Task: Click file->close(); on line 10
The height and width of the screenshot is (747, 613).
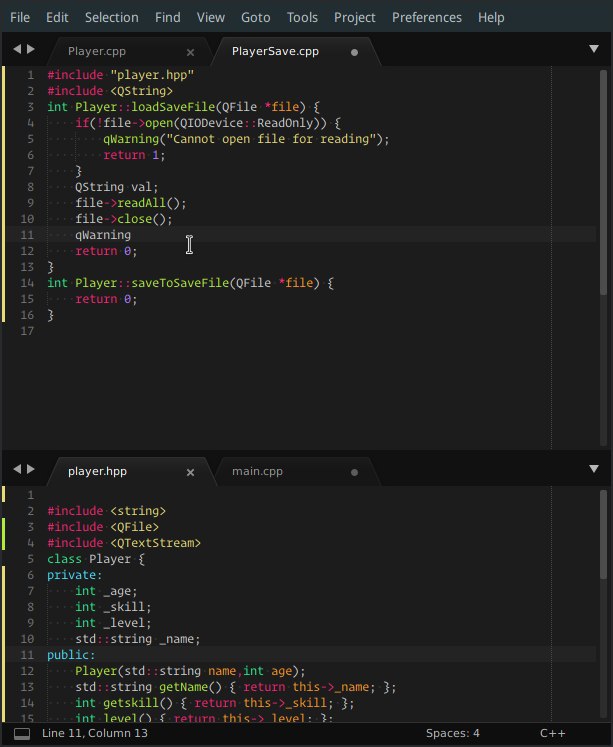Action: 124,219
